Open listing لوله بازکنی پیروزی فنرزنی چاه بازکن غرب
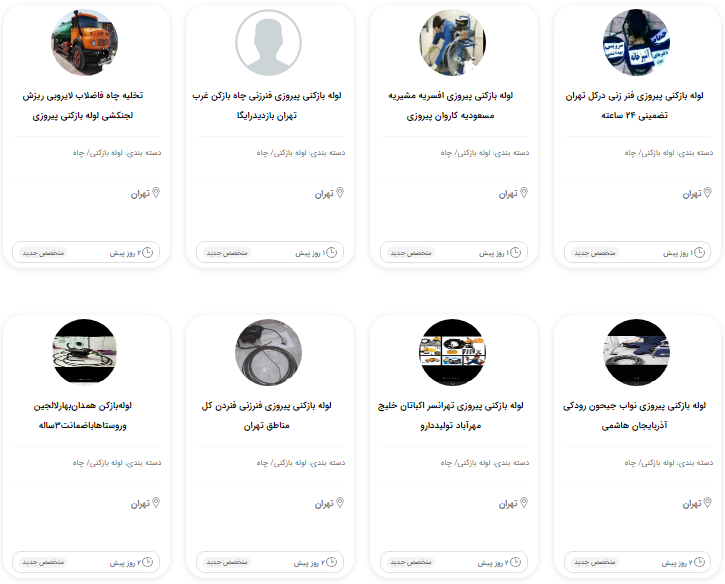The height and width of the screenshot is (584, 725). [x=267, y=105]
